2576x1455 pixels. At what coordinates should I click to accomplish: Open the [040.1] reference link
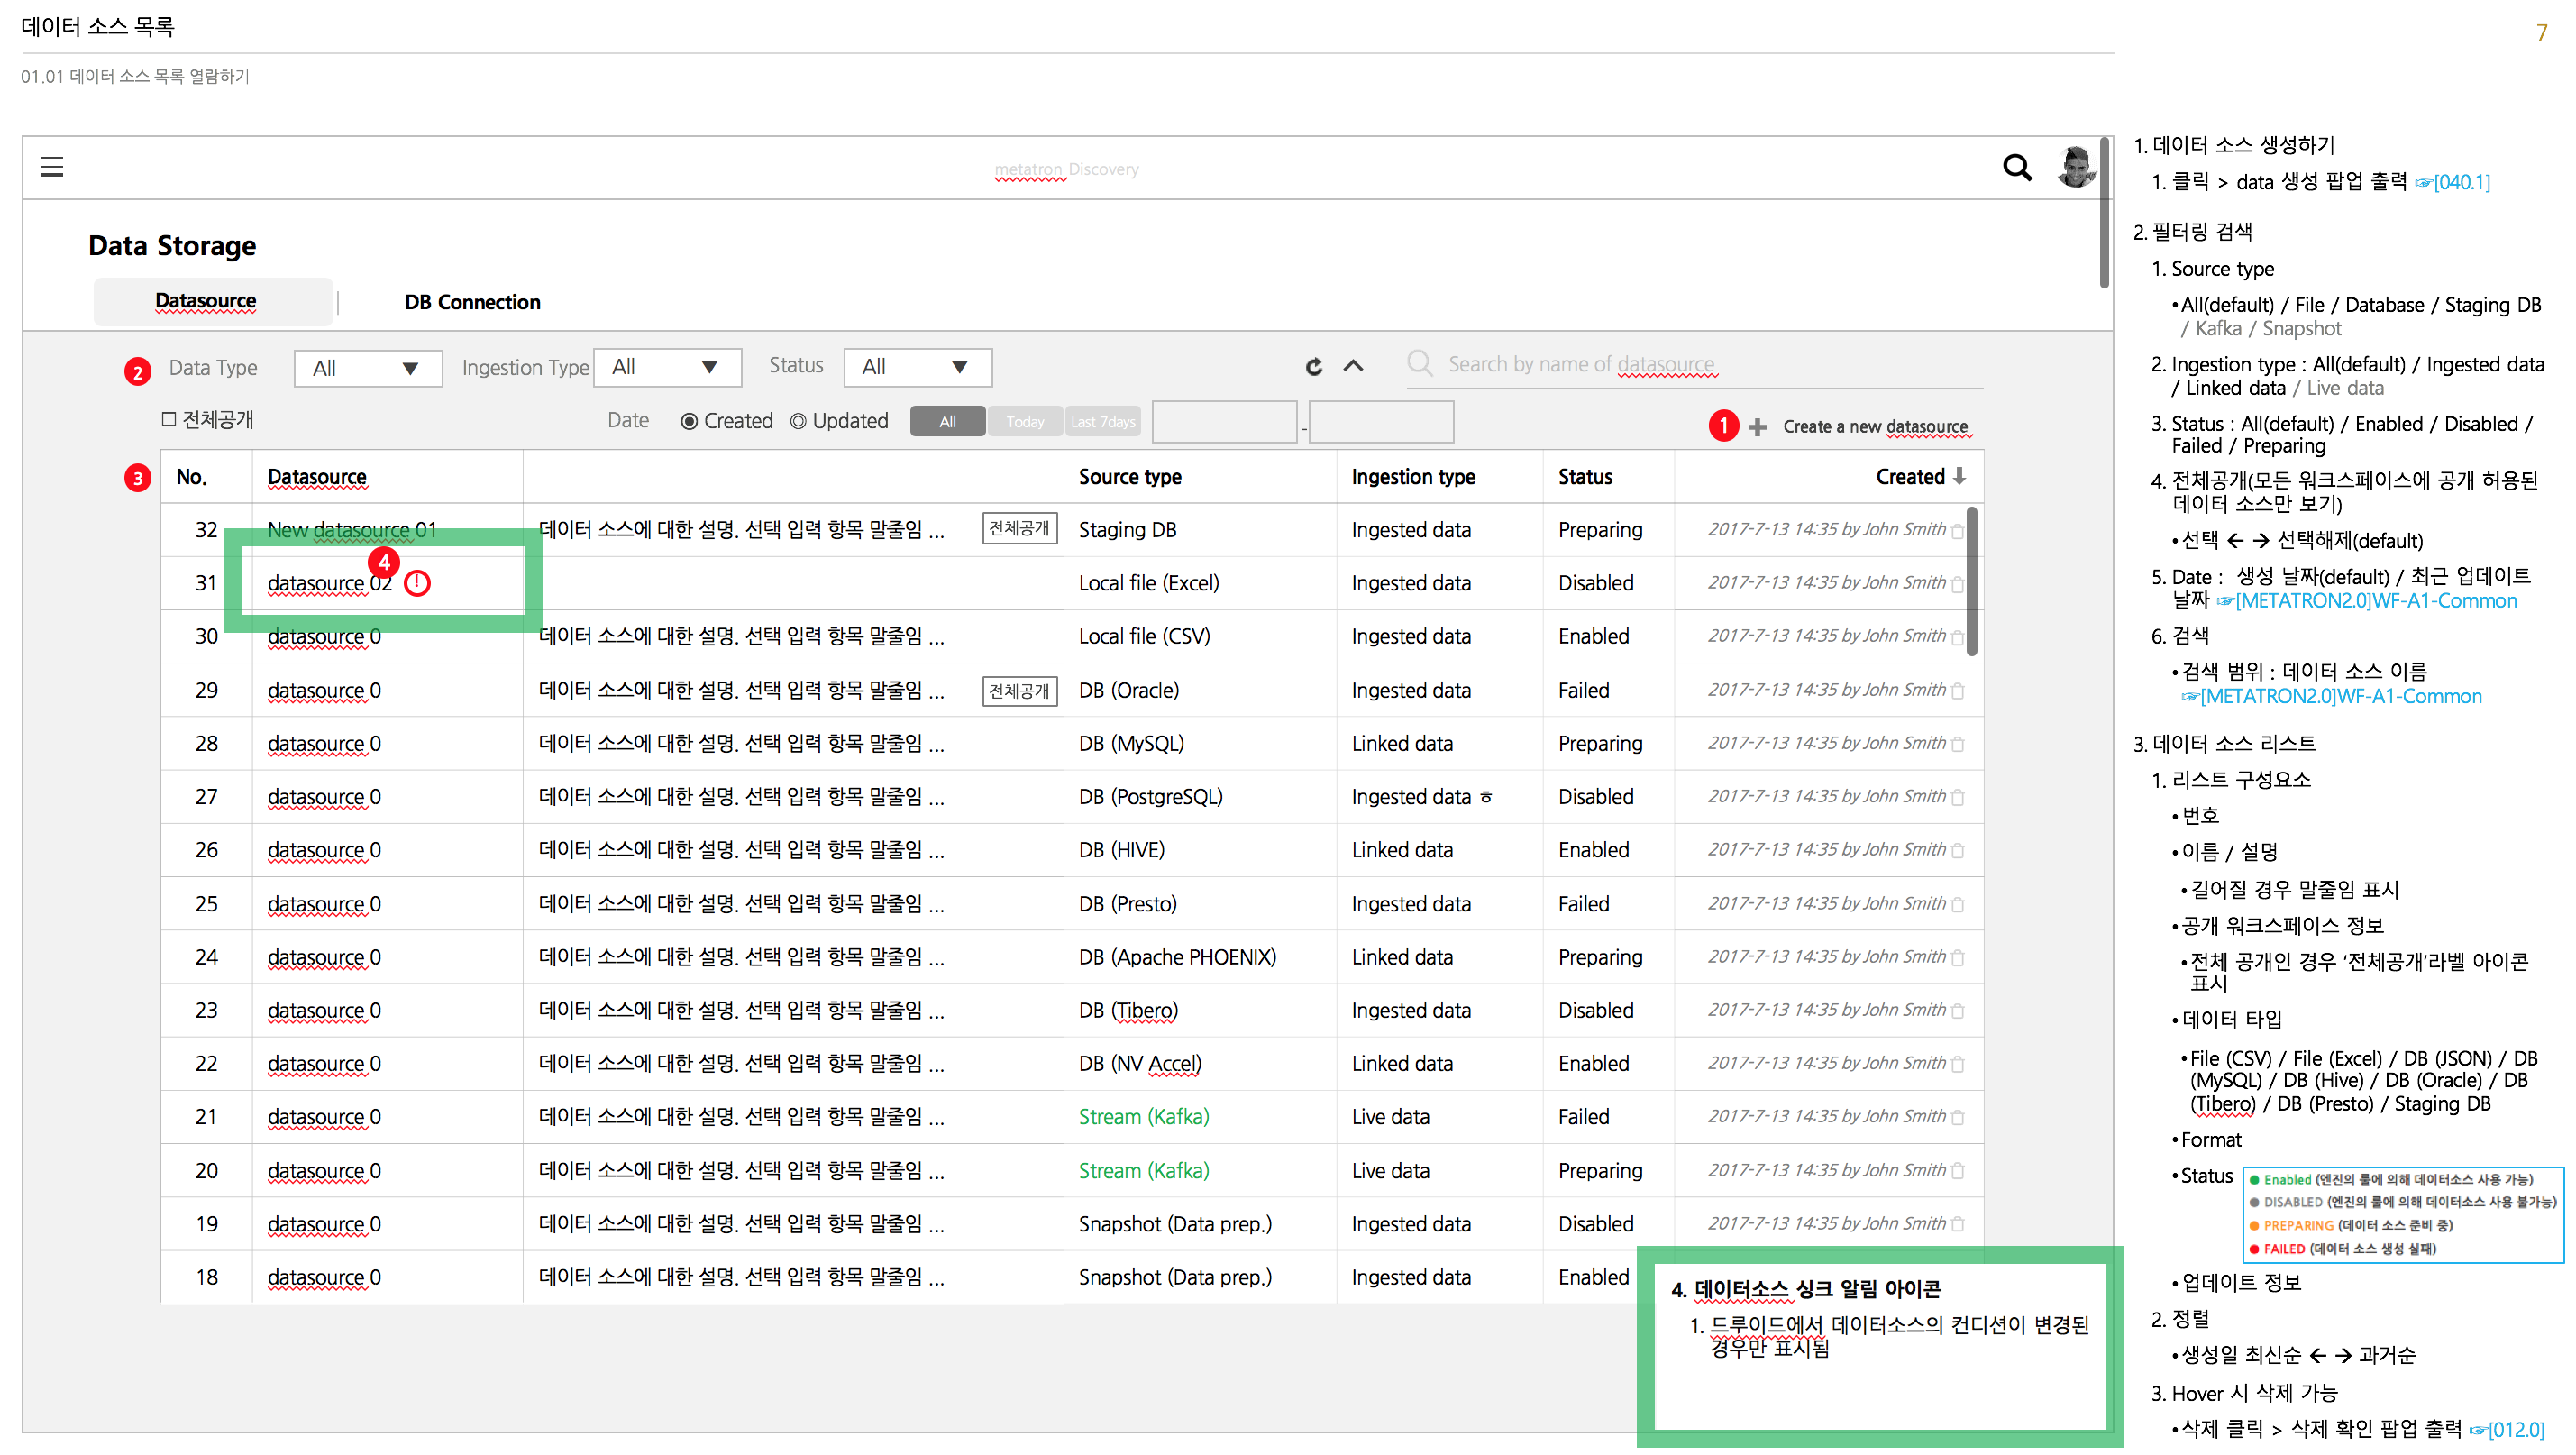(2452, 182)
